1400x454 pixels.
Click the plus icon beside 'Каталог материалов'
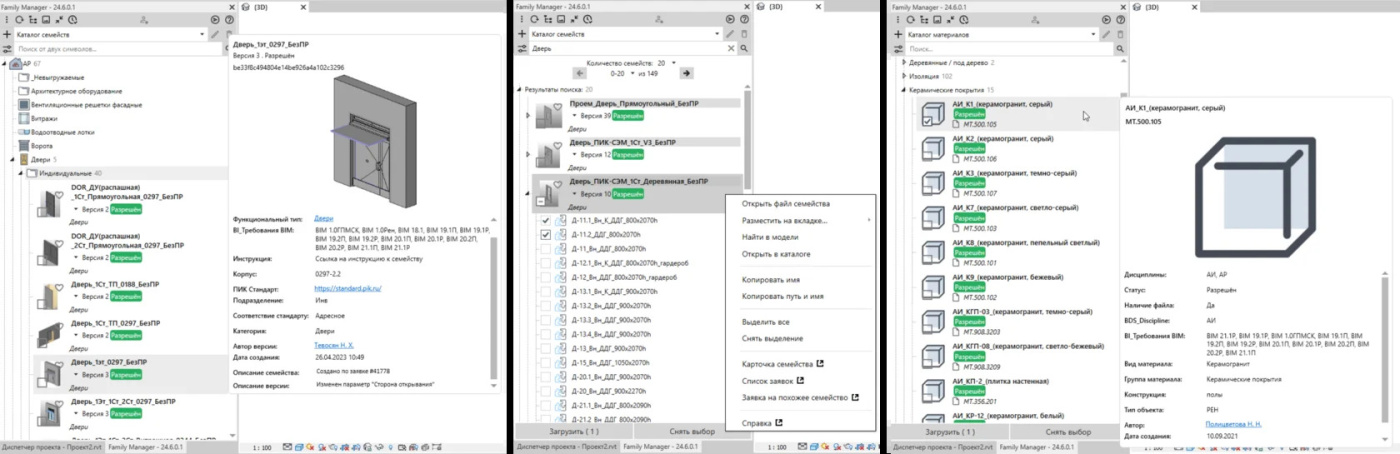click(897, 34)
